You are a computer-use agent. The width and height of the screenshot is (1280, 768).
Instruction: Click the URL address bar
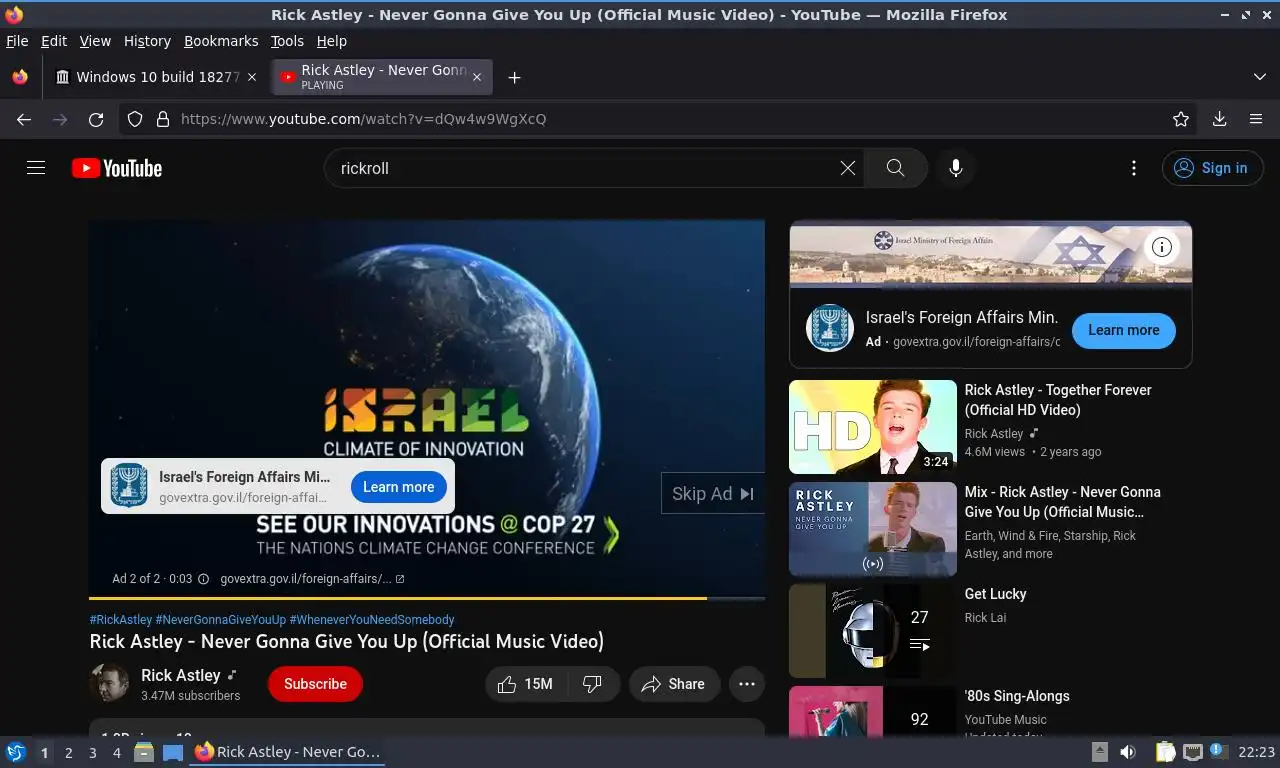click(660, 119)
